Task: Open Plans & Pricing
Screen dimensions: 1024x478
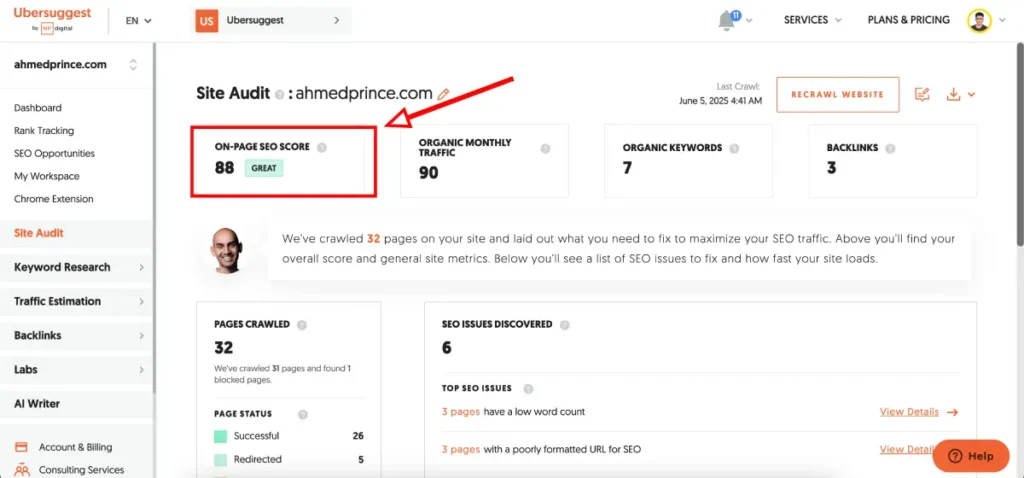Action: tap(908, 20)
